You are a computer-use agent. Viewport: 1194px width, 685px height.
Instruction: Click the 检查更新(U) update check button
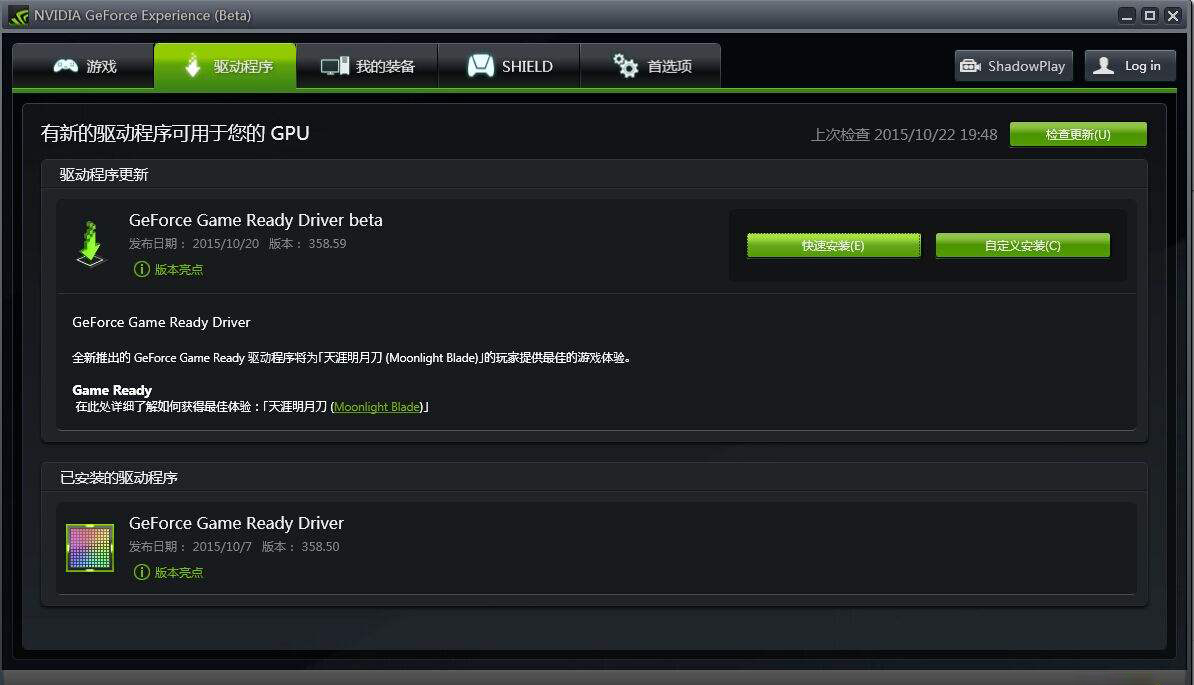pos(1079,133)
